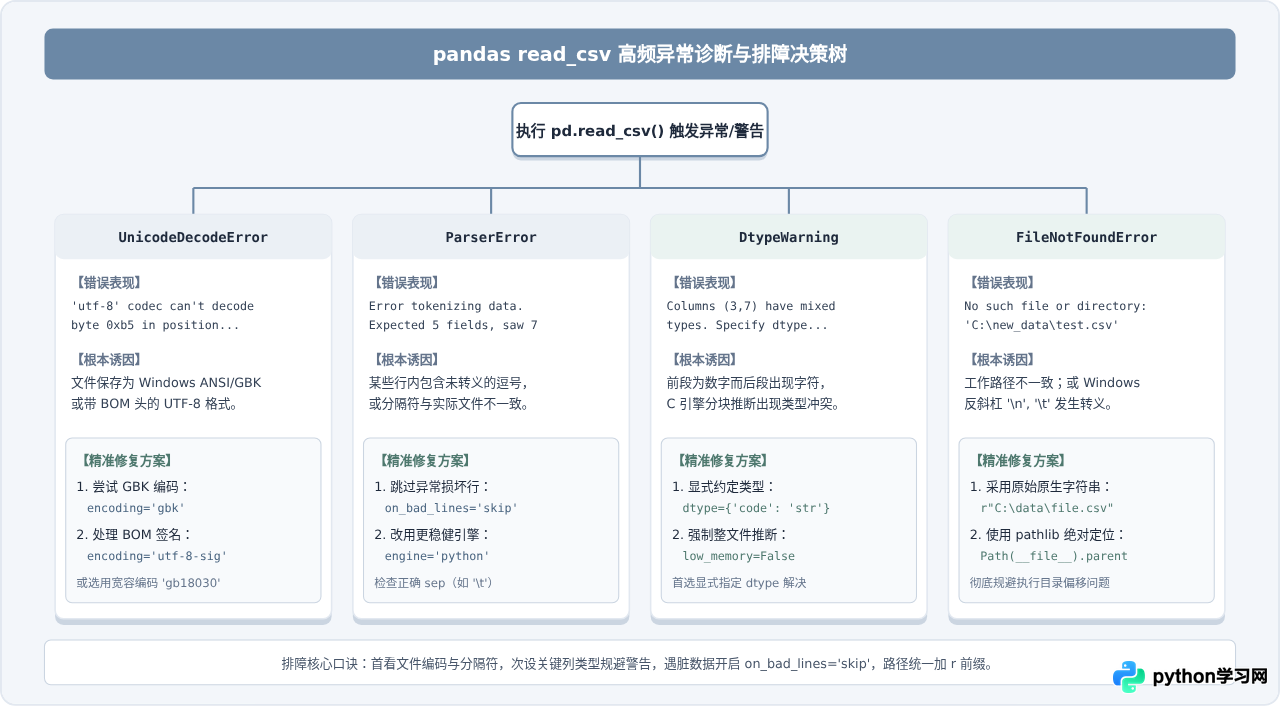The height and width of the screenshot is (706, 1280).
Task: Click '某些行内包含未转义的逗号,' line
Action: click(x=448, y=382)
